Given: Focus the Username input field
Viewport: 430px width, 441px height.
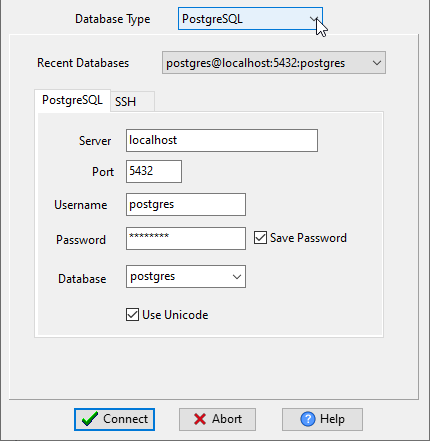Looking at the screenshot, I should [x=186, y=204].
